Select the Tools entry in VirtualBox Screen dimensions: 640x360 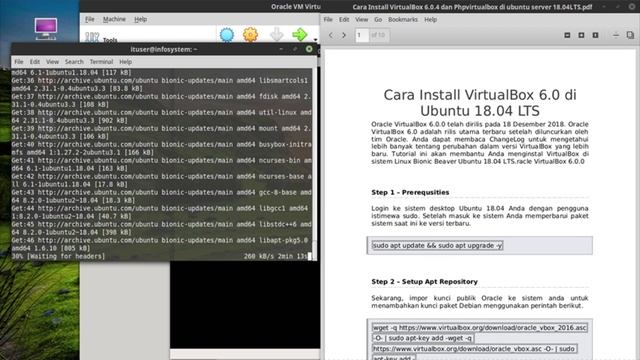point(102,38)
